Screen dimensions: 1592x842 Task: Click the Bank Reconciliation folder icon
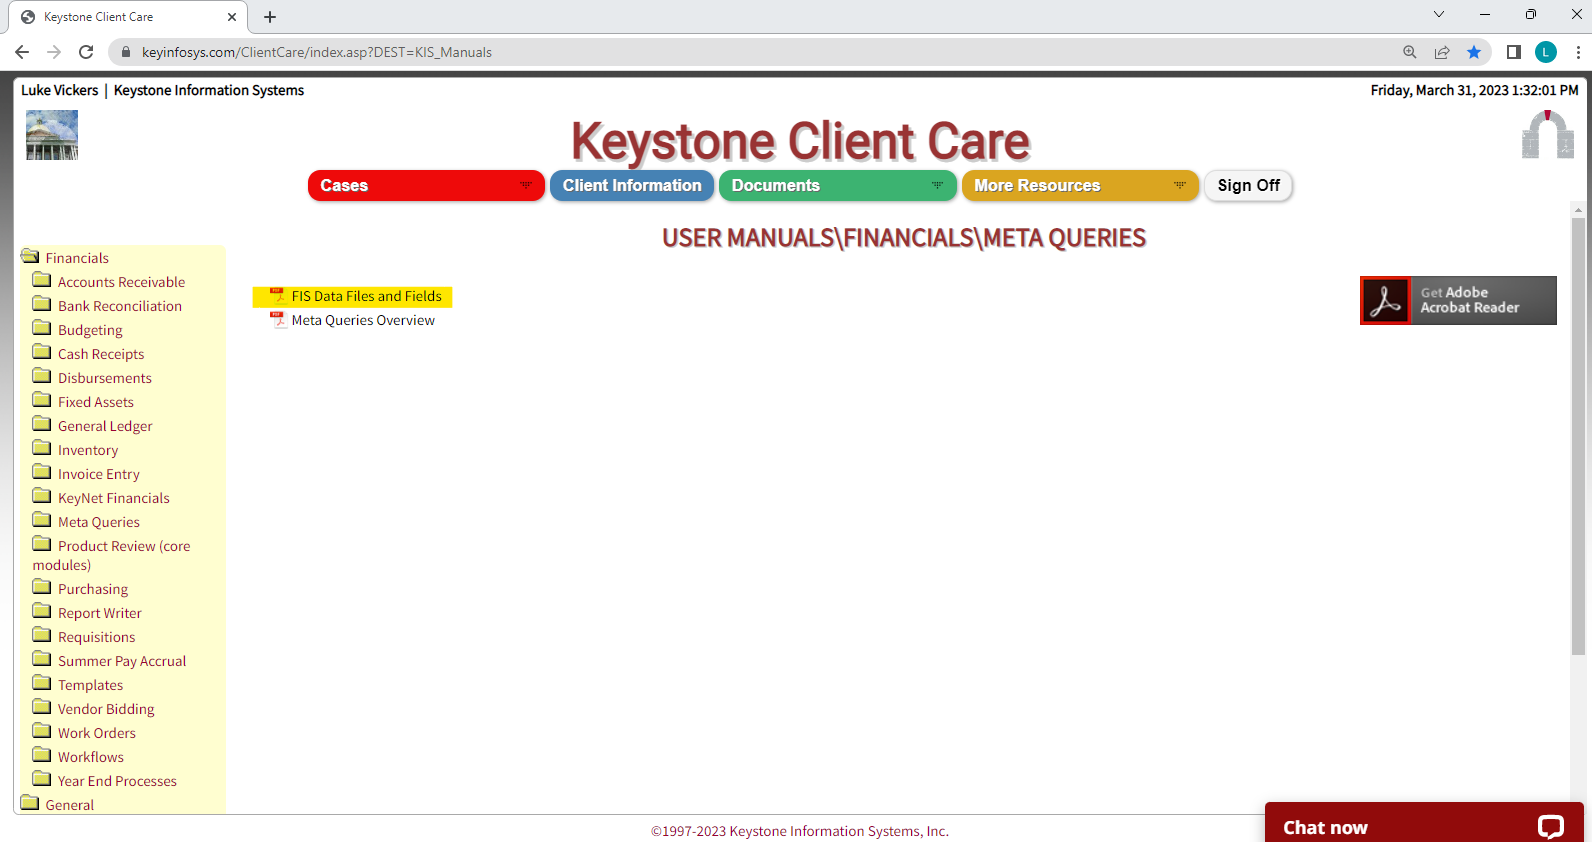coord(42,305)
